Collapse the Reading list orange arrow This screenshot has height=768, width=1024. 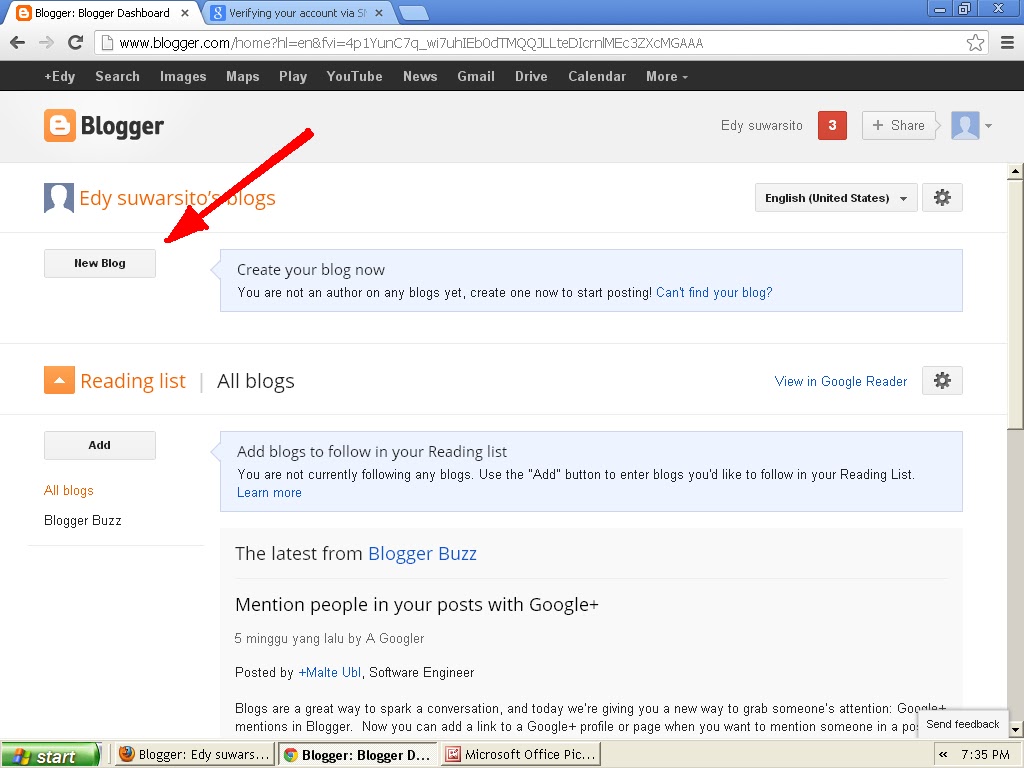(59, 380)
